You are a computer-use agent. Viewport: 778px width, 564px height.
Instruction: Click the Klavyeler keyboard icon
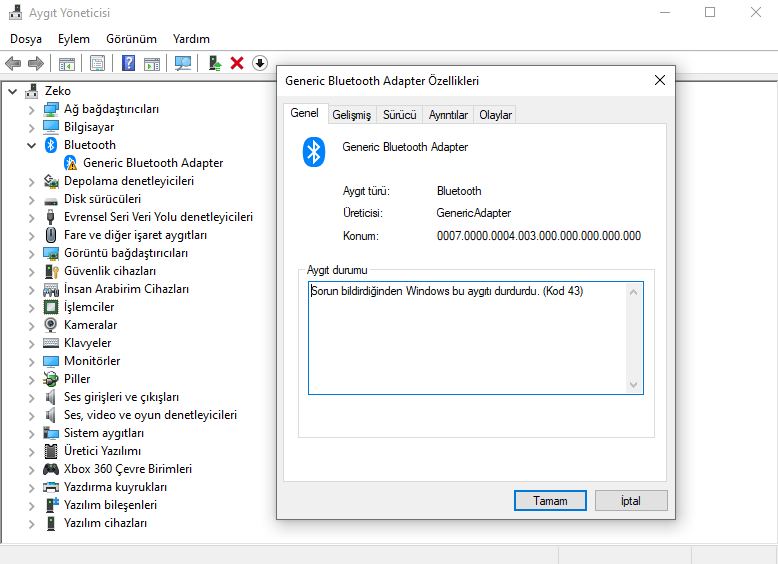[x=51, y=343]
